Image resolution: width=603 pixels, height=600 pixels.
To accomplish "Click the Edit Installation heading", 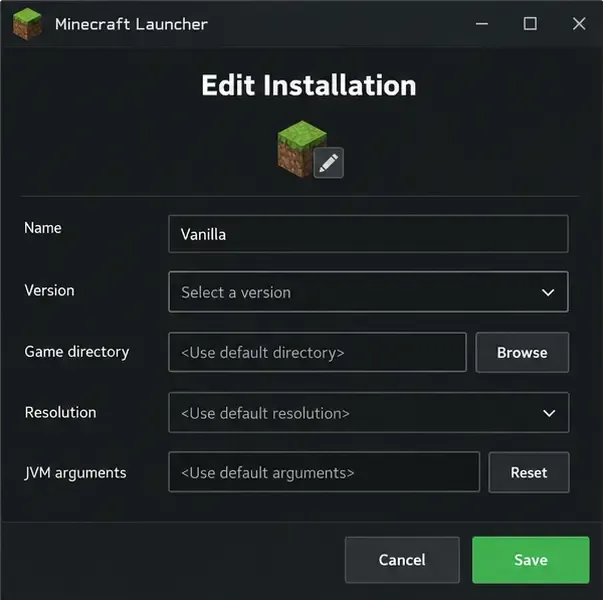I will point(309,85).
